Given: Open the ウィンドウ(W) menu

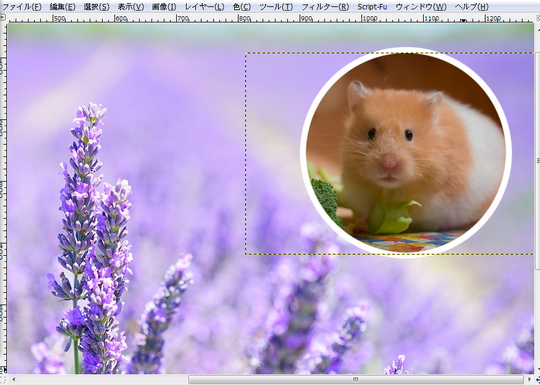Looking at the screenshot, I should coord(420,7).
